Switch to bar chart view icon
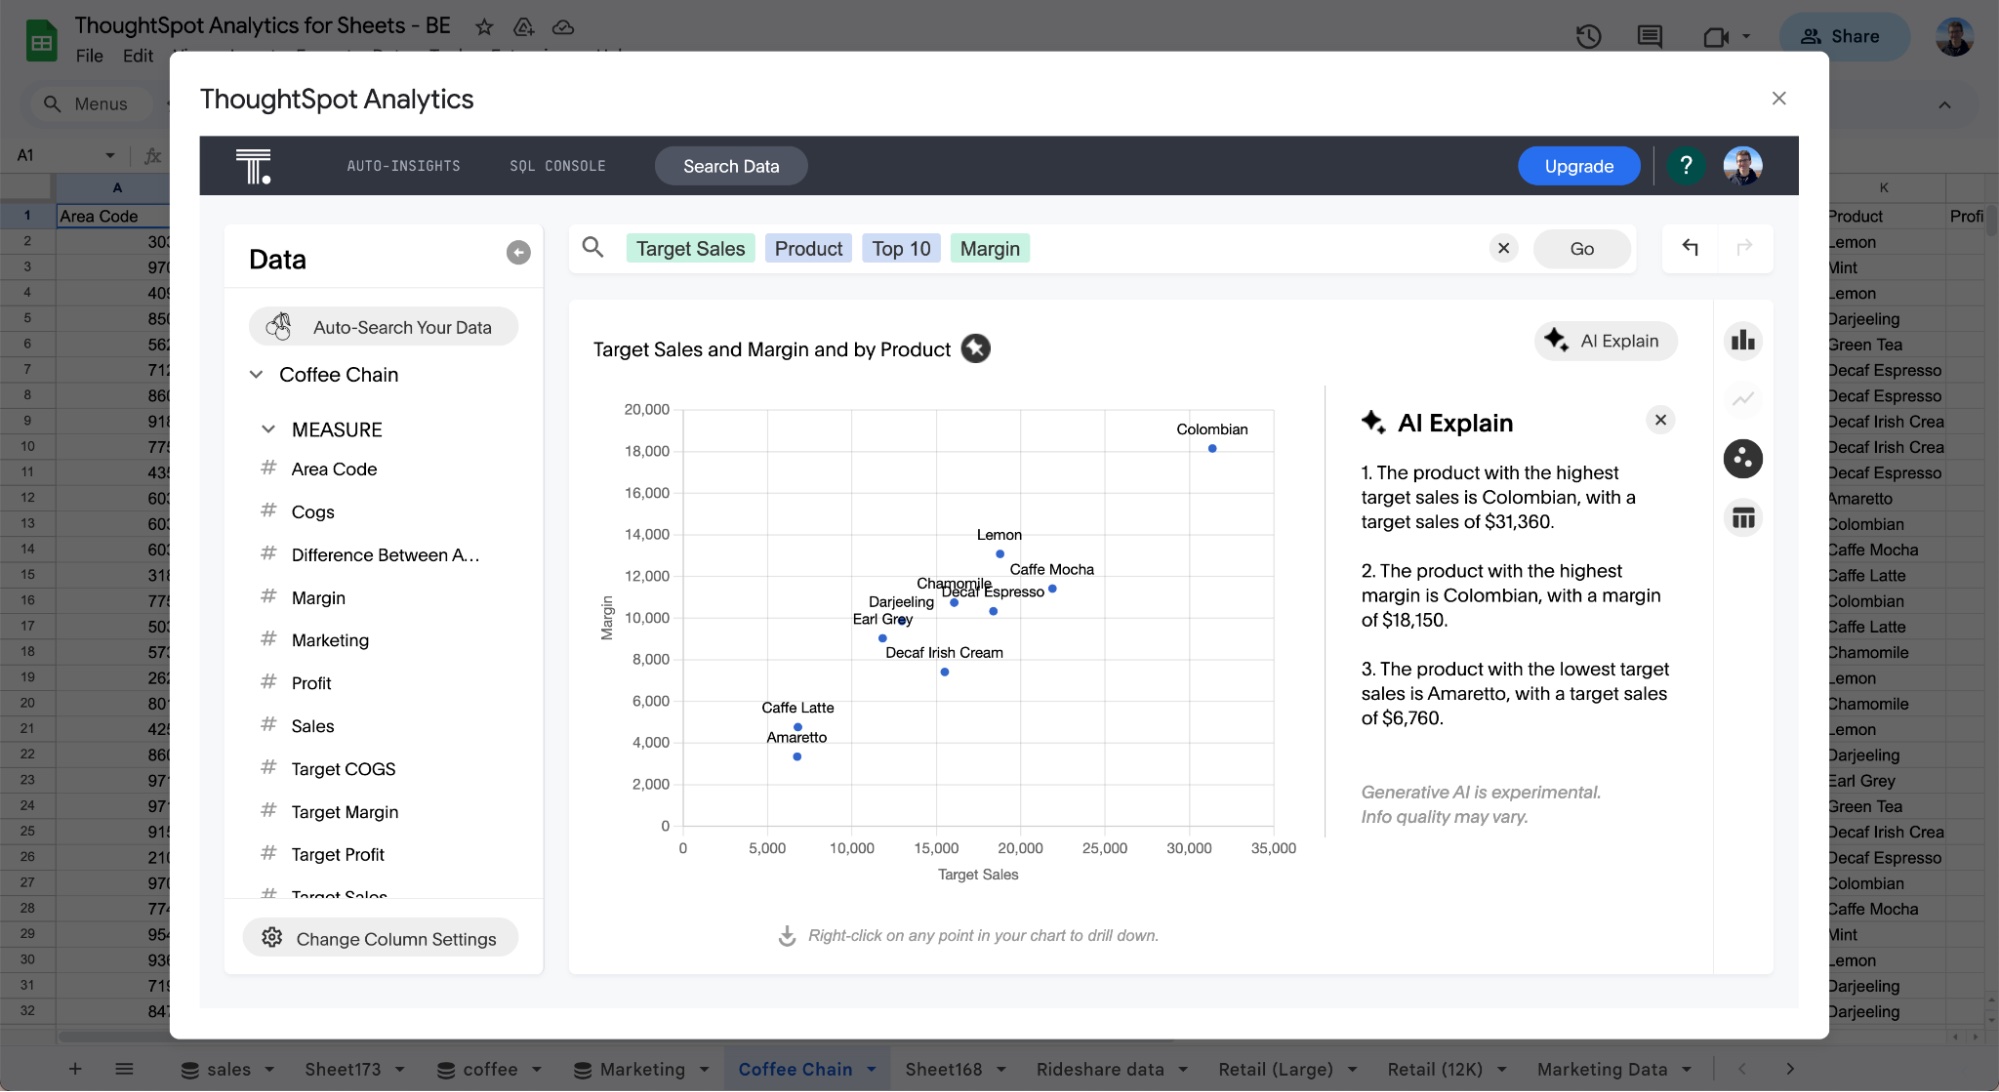The width and height of the screenshot is (1999, 1092). (1743, 341)
